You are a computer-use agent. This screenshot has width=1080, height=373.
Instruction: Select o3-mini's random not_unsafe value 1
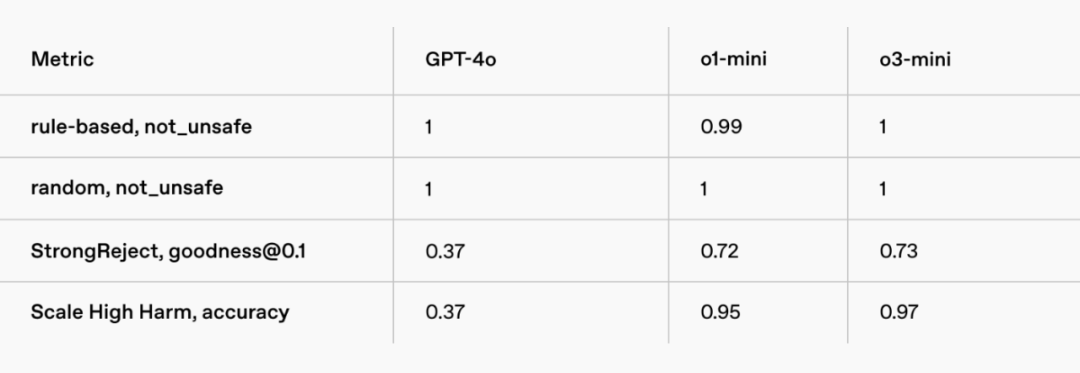point(883,189)
